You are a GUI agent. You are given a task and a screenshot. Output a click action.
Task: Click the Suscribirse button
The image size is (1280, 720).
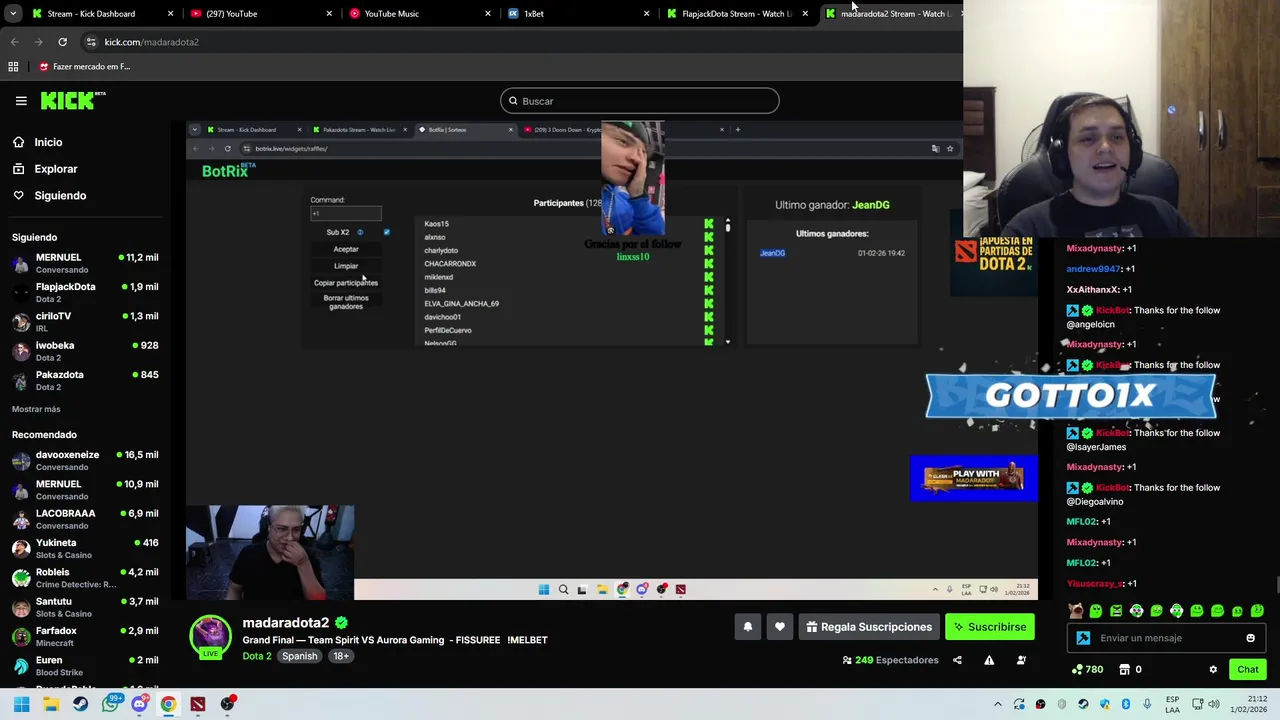(990, 627)
